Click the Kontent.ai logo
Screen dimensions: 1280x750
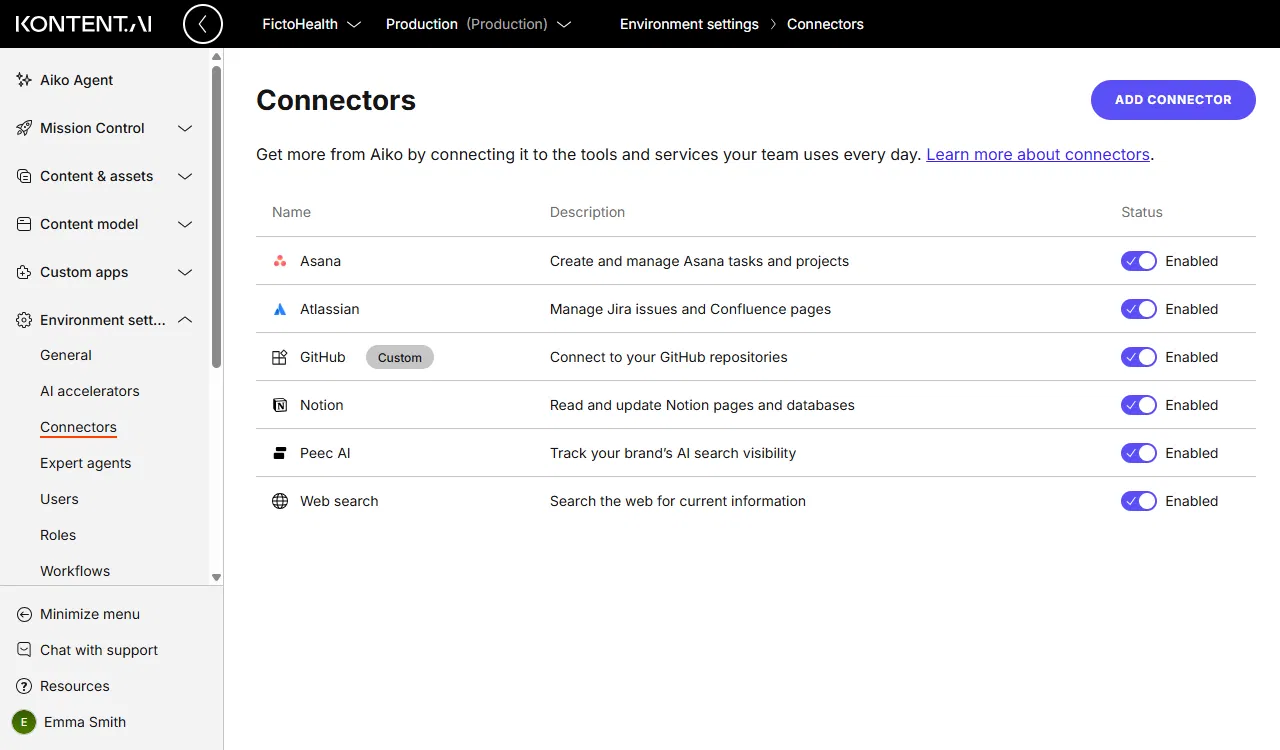[x=84, y=24]
